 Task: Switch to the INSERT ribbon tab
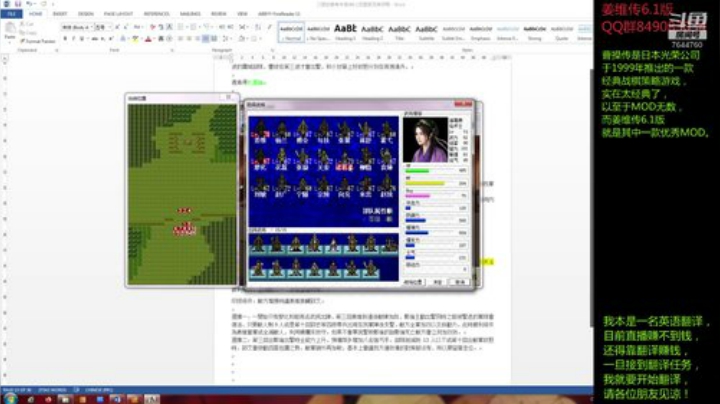click(60, 14)
